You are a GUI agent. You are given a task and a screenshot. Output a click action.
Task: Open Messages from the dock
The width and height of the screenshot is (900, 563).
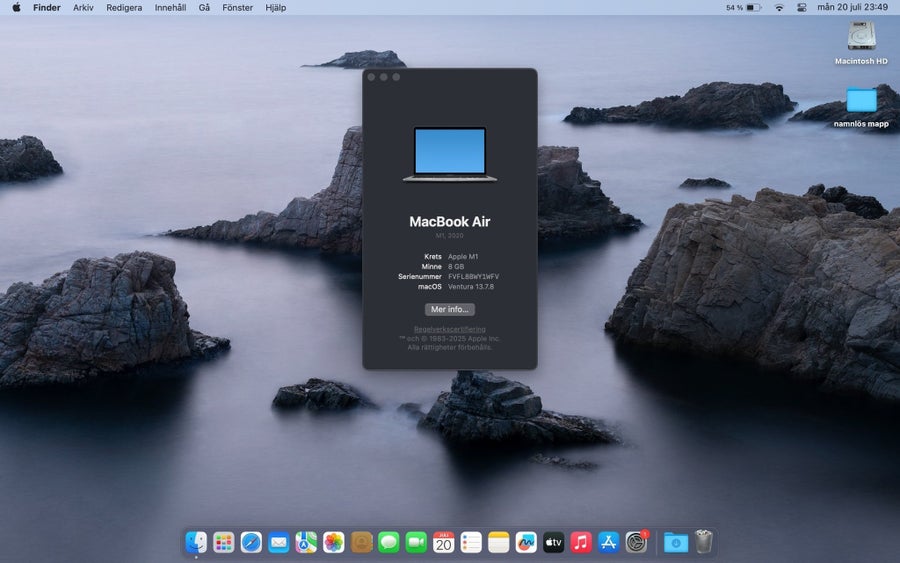pos(389,542)
